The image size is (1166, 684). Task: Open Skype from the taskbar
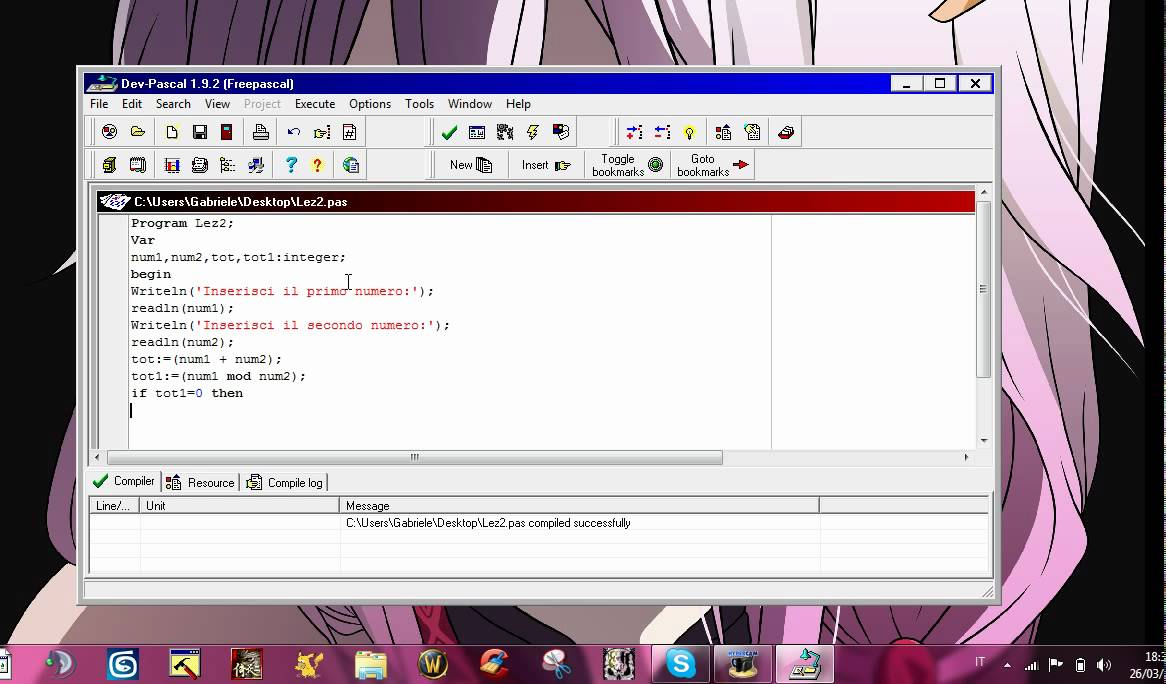click(680, 663)
